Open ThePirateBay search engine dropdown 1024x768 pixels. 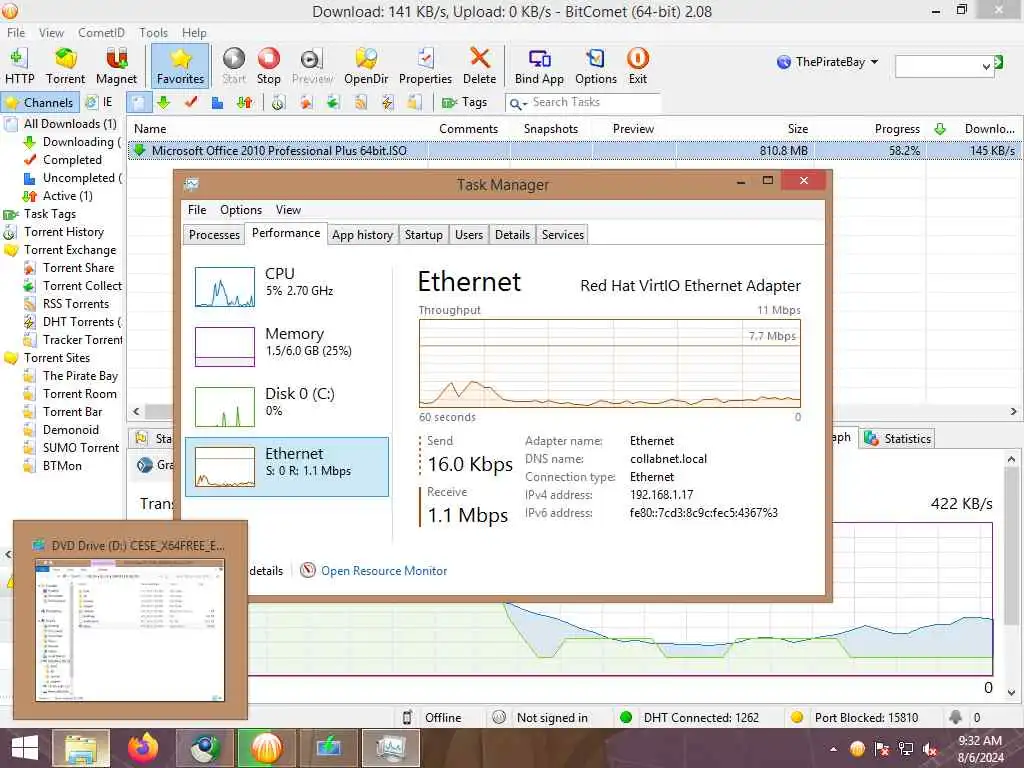click(827, 62)
